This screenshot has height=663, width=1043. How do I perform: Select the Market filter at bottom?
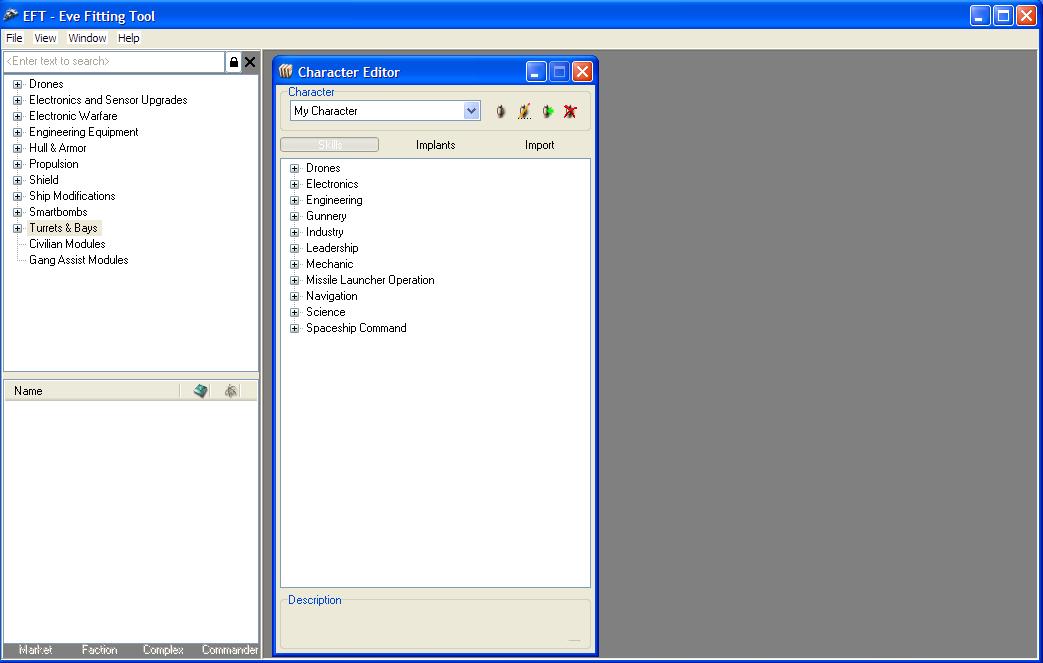click(35, 650)
